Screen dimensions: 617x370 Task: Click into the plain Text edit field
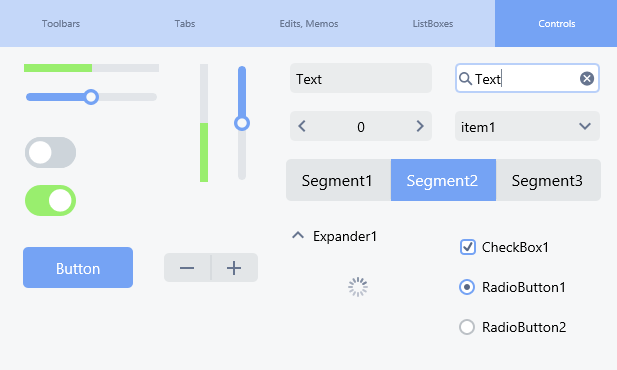point(361,78)
